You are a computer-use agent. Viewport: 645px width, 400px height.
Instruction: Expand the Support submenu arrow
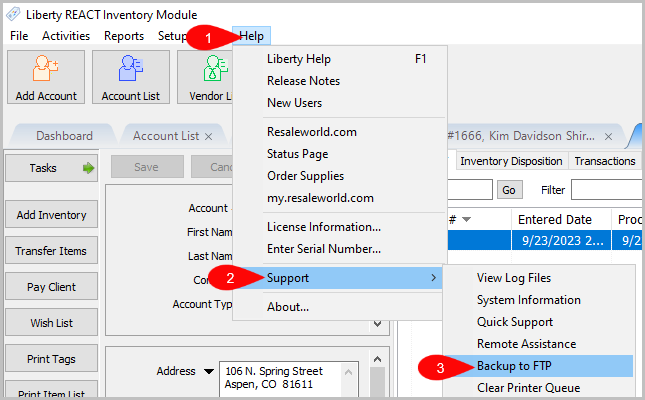(433, 278)
